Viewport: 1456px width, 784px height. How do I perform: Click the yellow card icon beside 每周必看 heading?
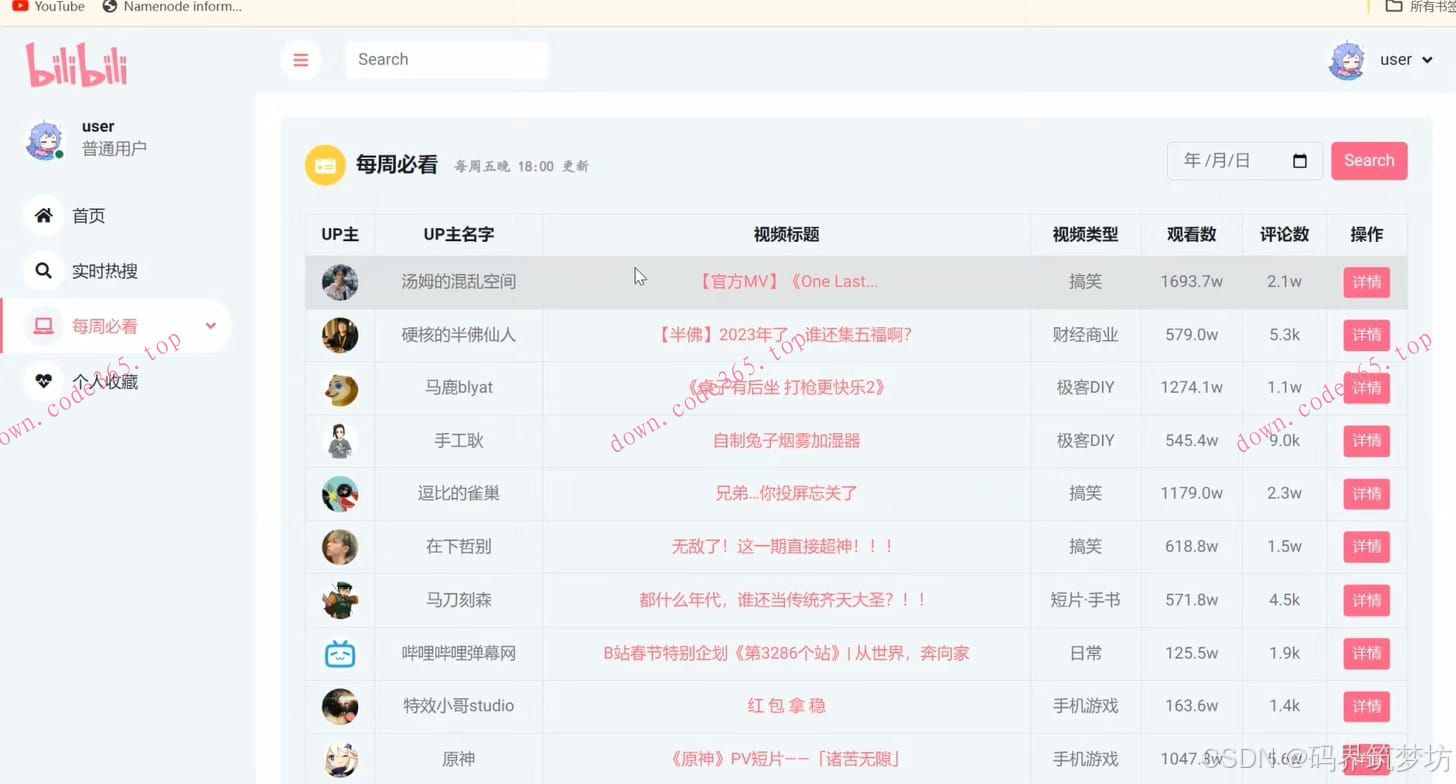[x=325, y=165]
